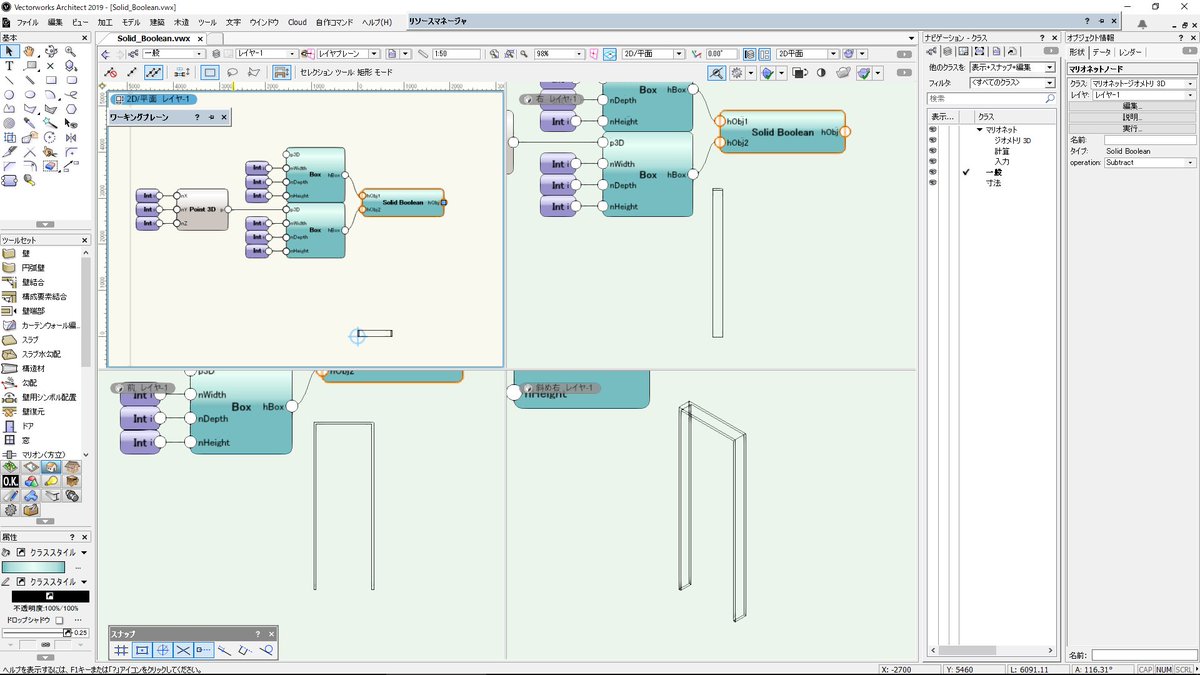The height and width of the screenshot is (675, 1200).
Task: Toggle visibility of 入力 class
Action: (x=933, y=162)
